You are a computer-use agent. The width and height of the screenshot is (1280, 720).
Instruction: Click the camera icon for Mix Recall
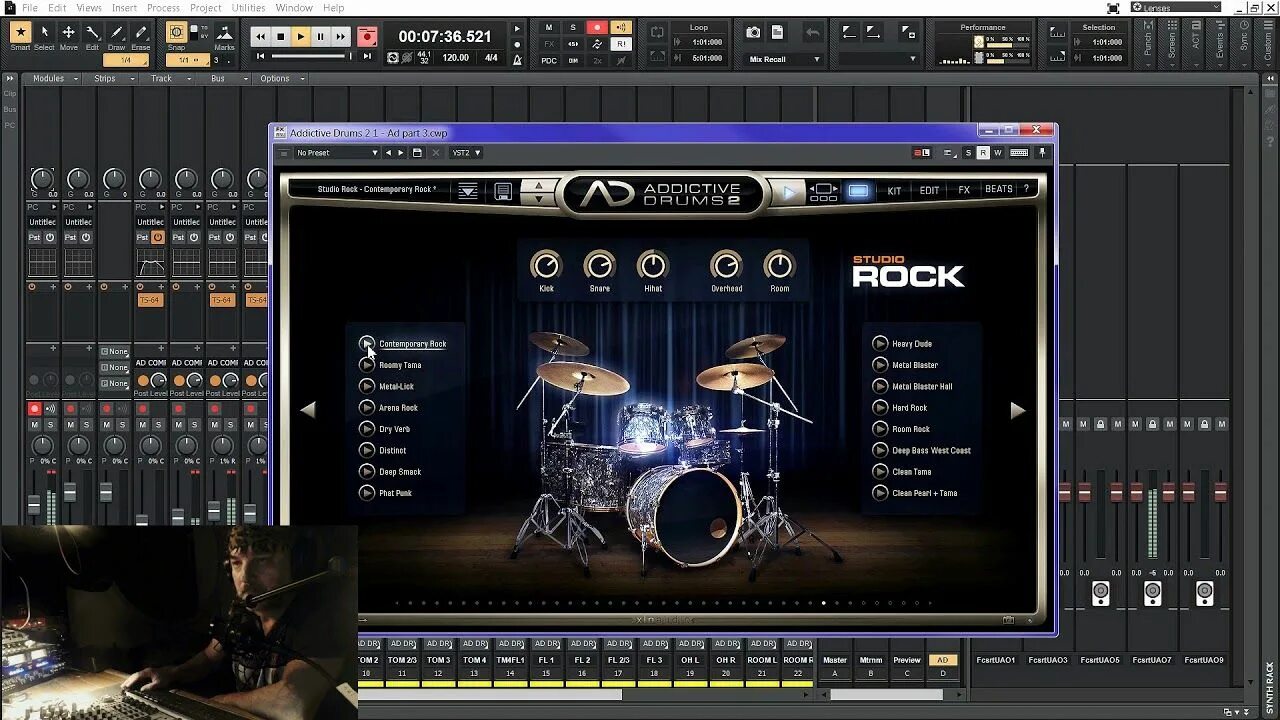pos(753,33)
